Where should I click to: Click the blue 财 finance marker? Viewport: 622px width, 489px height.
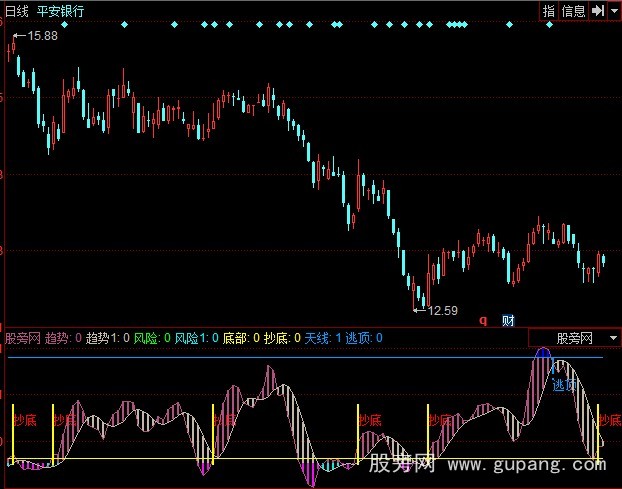[508, 321]
